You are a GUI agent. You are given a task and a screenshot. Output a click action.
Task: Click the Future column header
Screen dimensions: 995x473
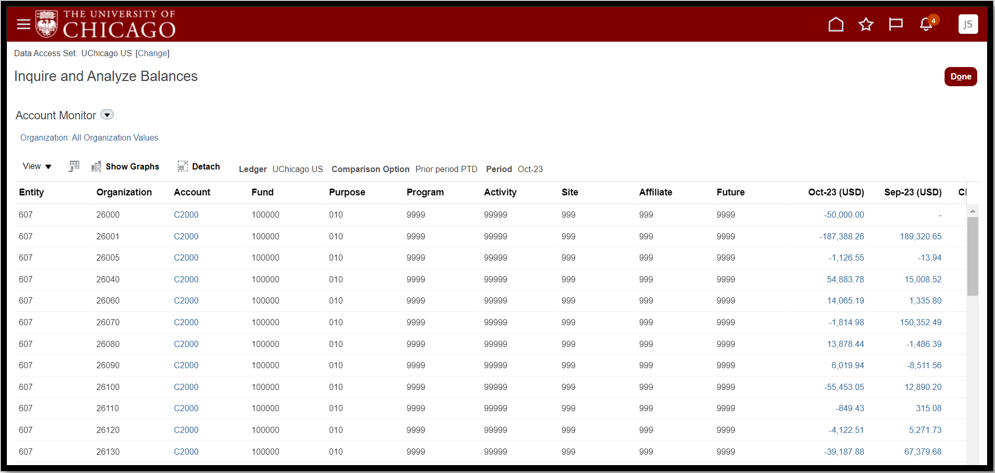731,192
